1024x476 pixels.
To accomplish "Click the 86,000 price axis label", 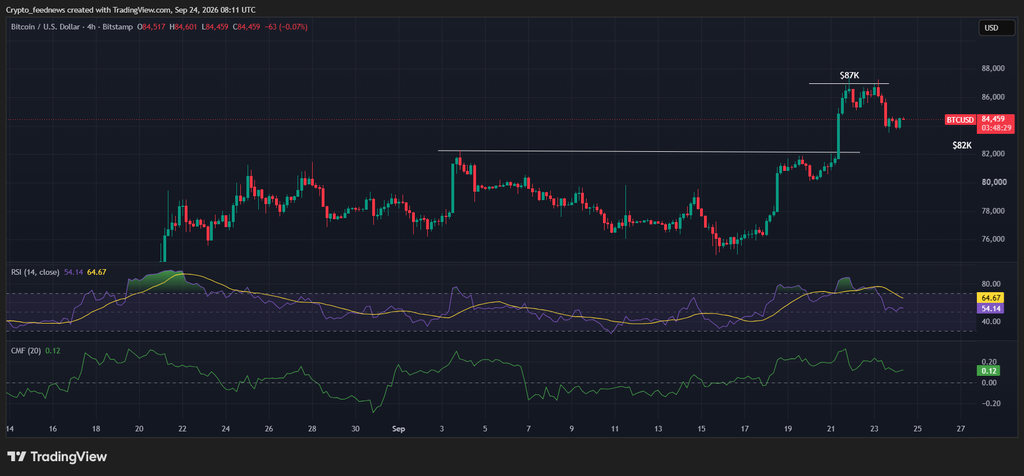I will (993, 97).
